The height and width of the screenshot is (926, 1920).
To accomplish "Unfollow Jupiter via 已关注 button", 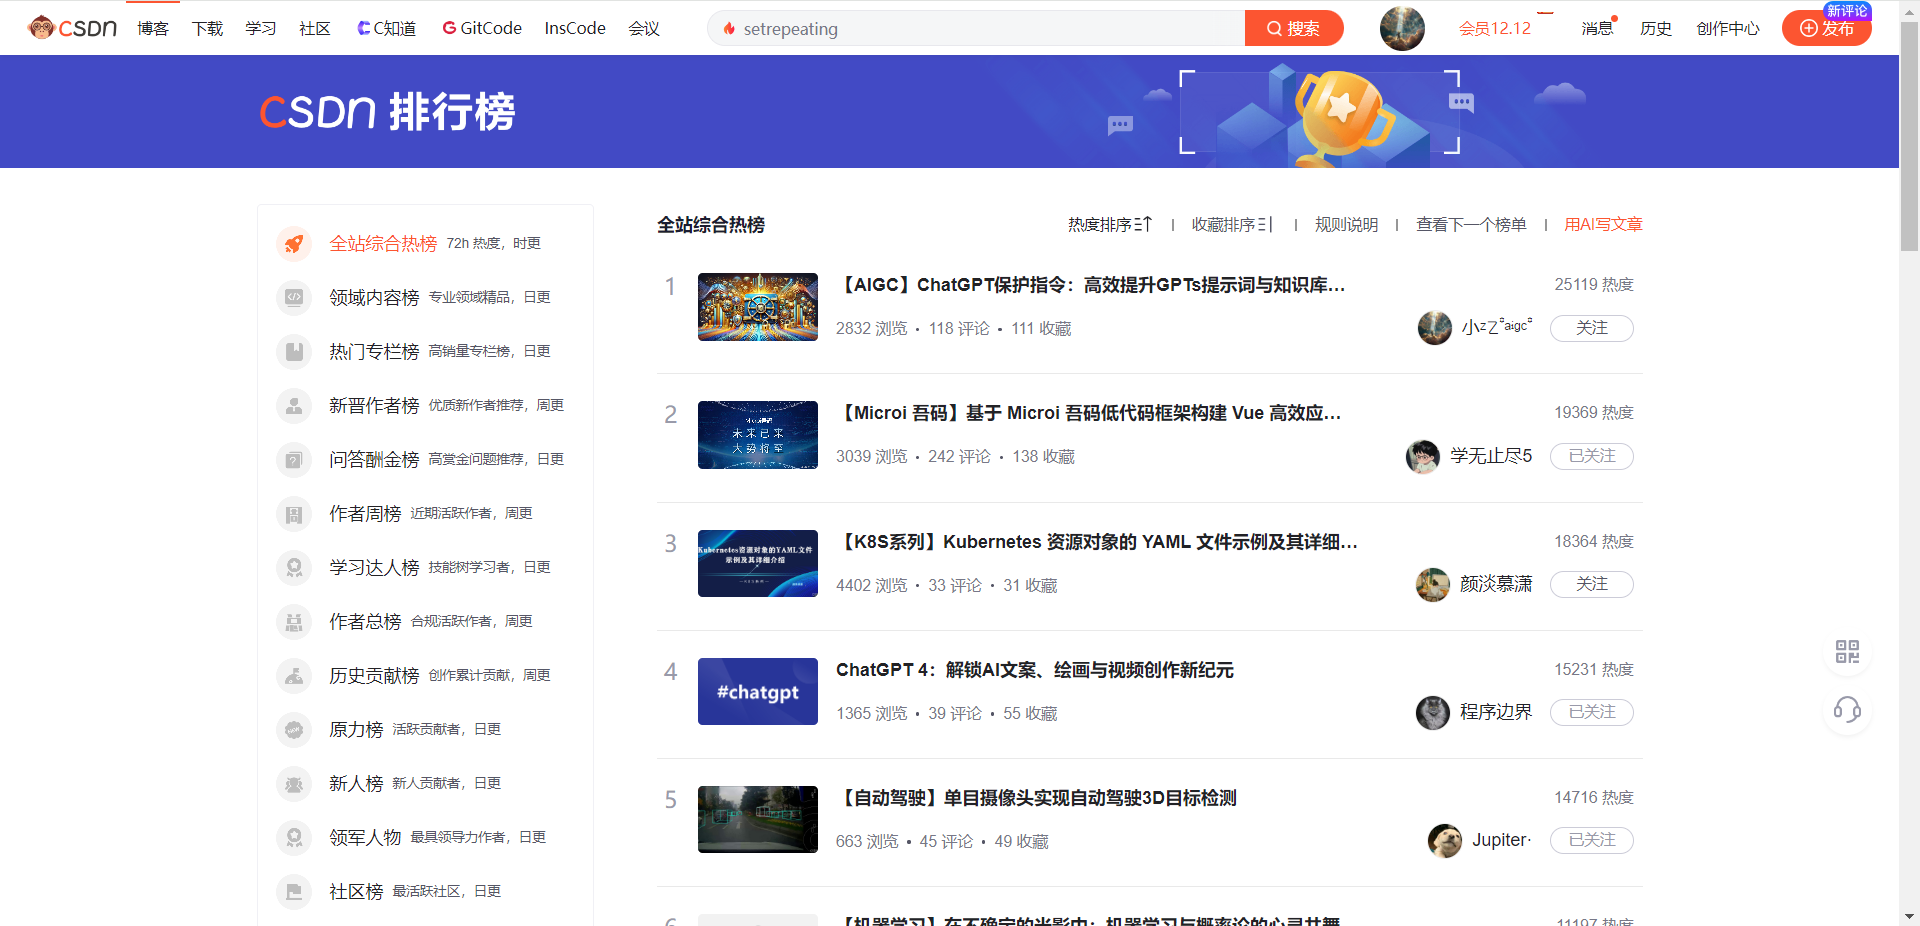I will 1591,840.
